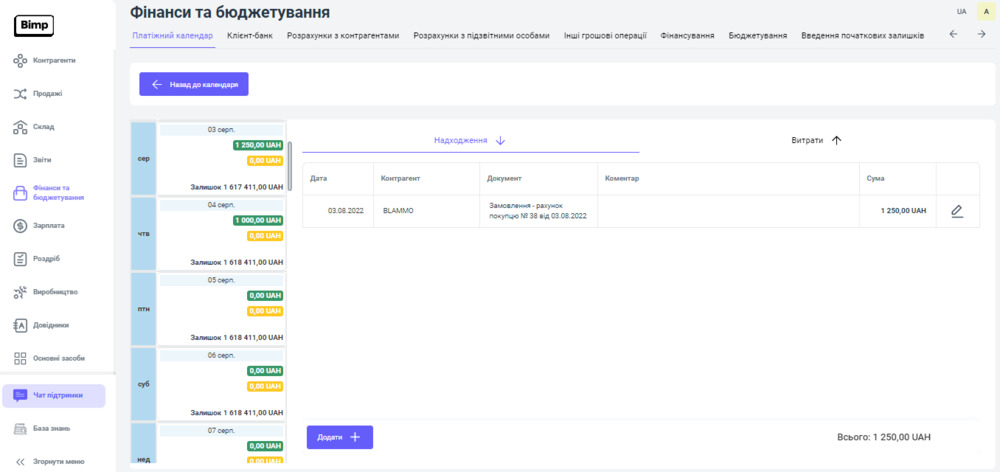
Task: Open the Контрагенти sidebar icon
Action: pos(20,61)
